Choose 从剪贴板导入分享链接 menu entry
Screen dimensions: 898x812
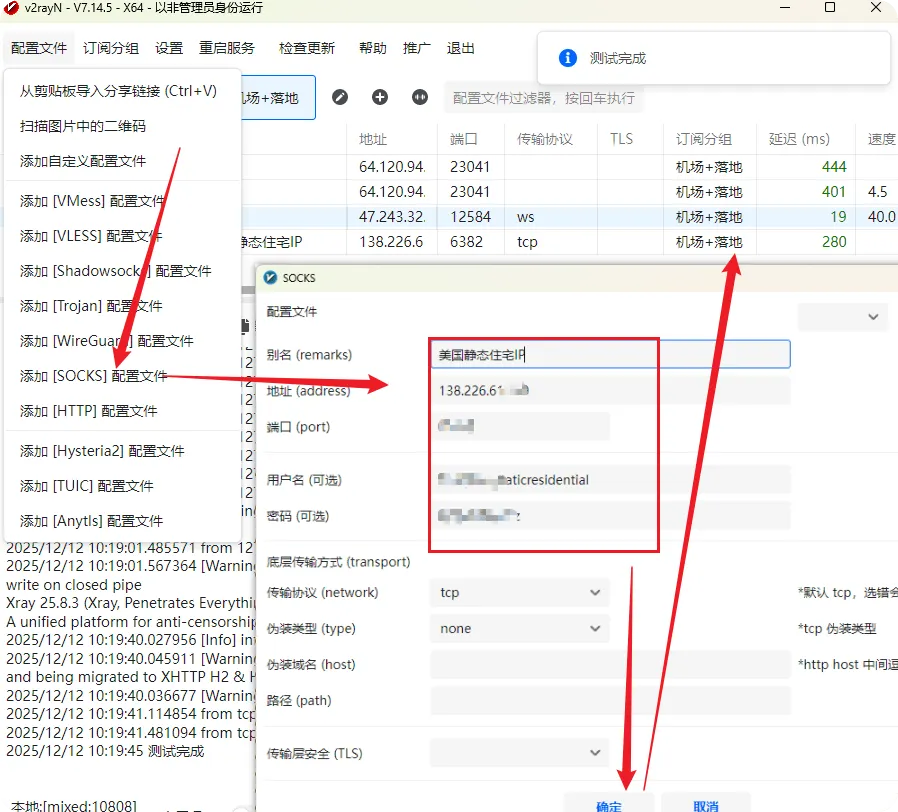[x=122, y=91]
